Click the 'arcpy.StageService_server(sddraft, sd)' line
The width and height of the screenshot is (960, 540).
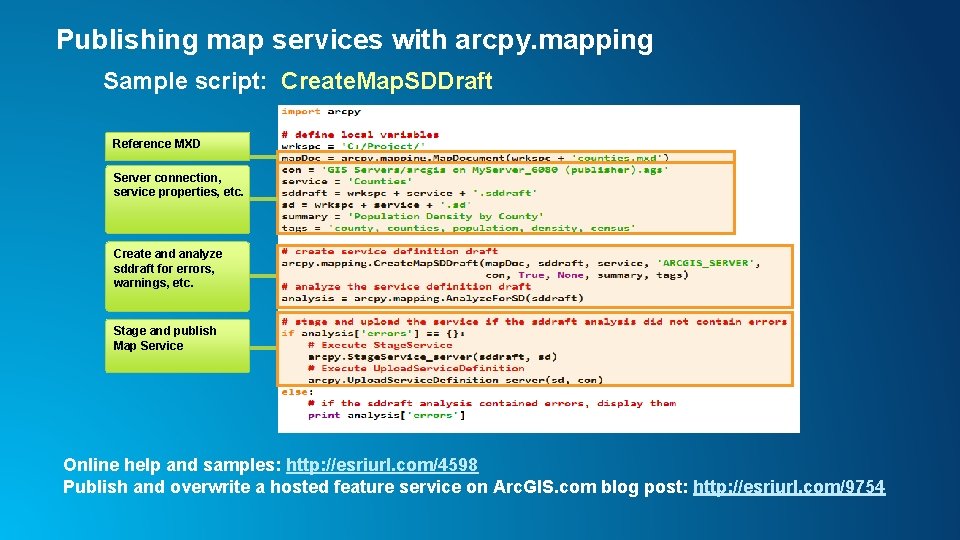tap(432, 356)
